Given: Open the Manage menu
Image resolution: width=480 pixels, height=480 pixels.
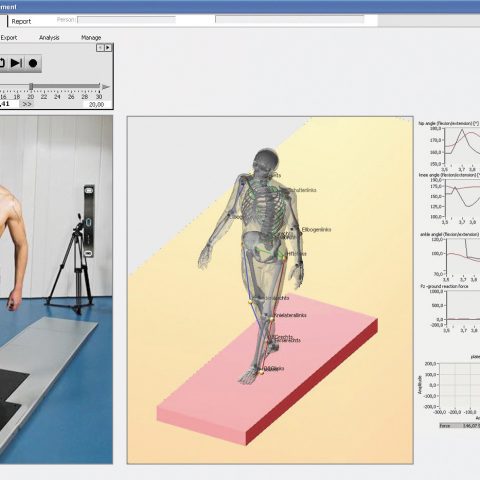Looking at the screenshot, I should [91, 38].
